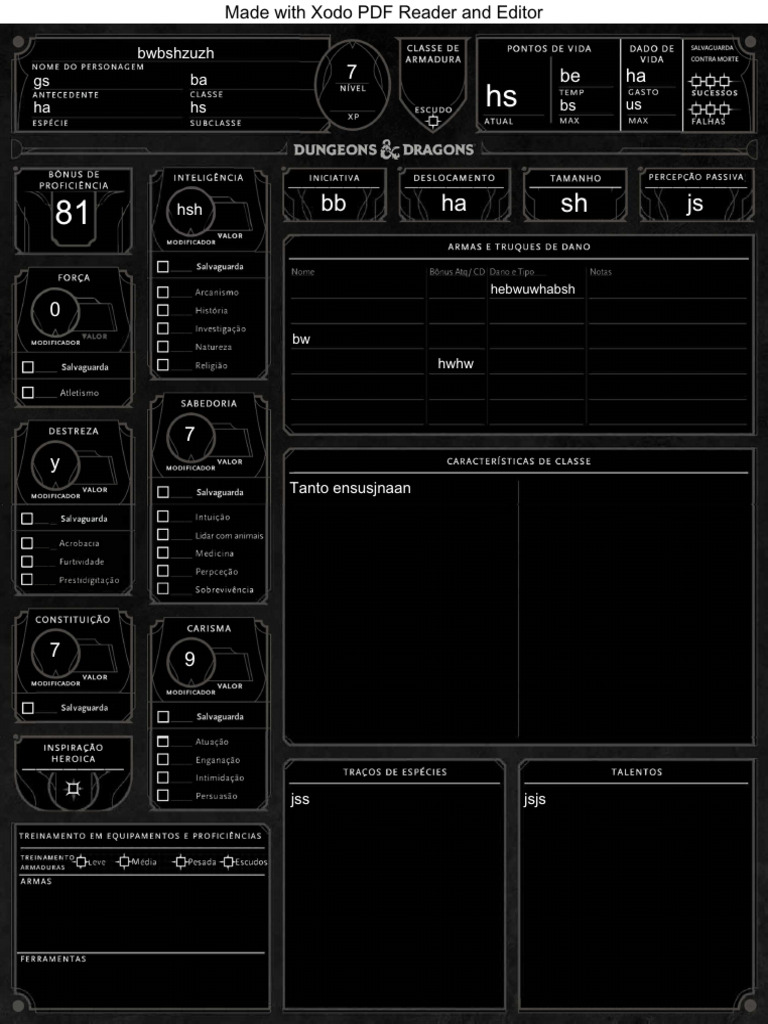Toggle the Inspiração Heroica star box
Image resolution: width=768 pixels, height=1024 pixels.
coord(73,790)
